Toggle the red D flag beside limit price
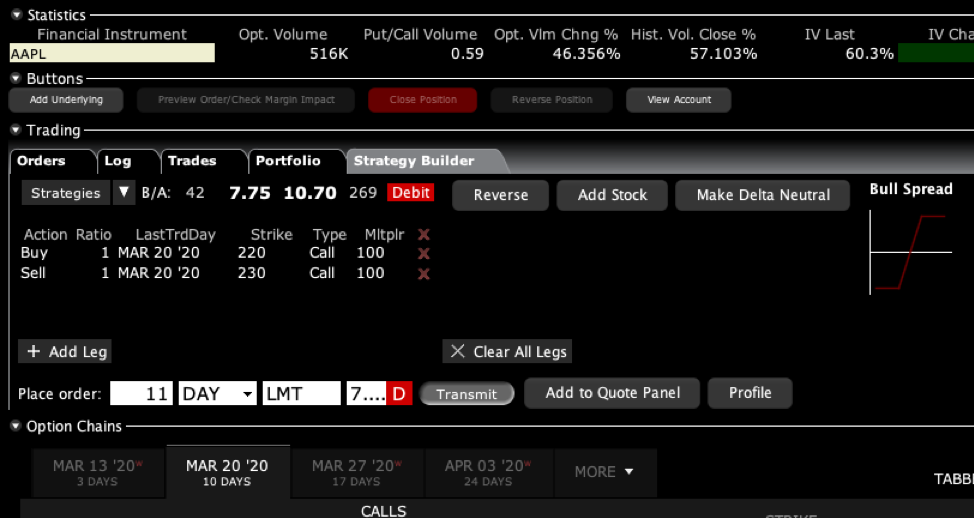Screen dimensions: 974x518 399,394
